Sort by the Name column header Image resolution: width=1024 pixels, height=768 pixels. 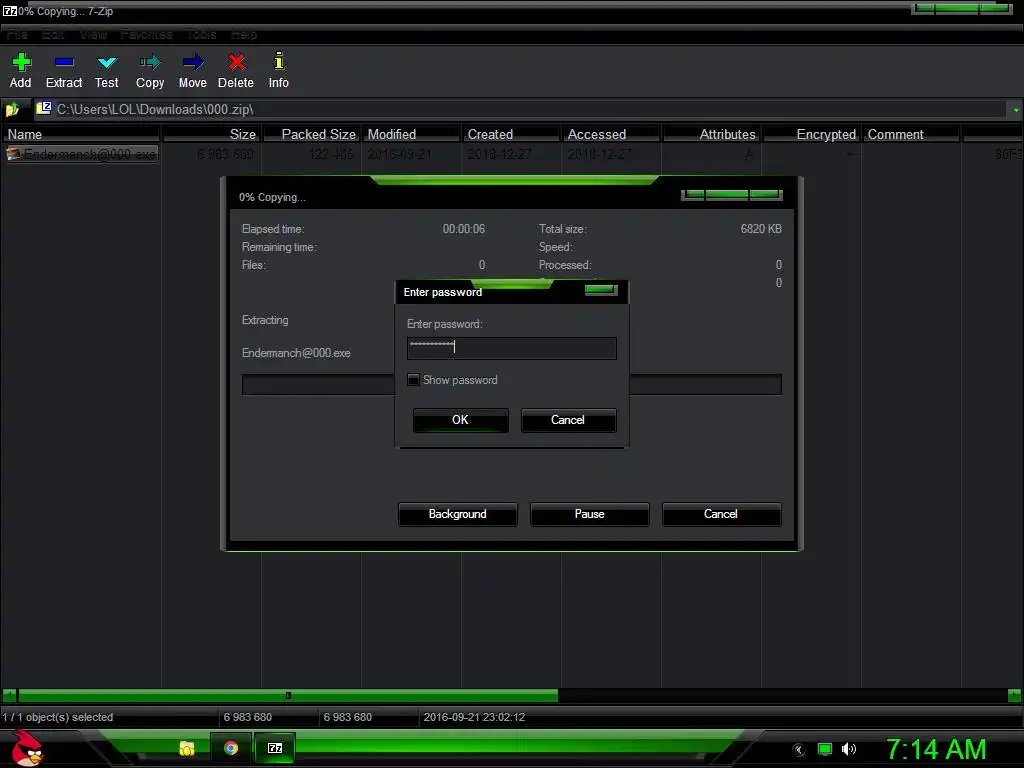click(x=81, y=134)
